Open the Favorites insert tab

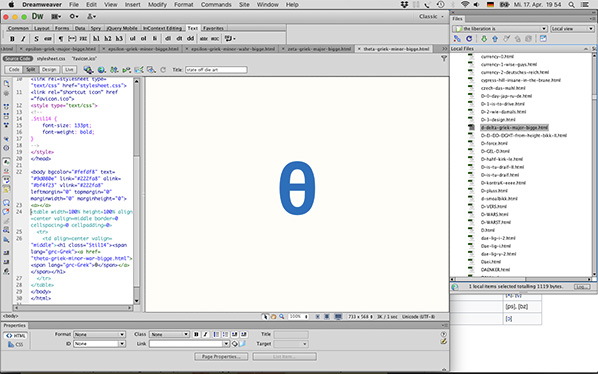tap(213, 28)
